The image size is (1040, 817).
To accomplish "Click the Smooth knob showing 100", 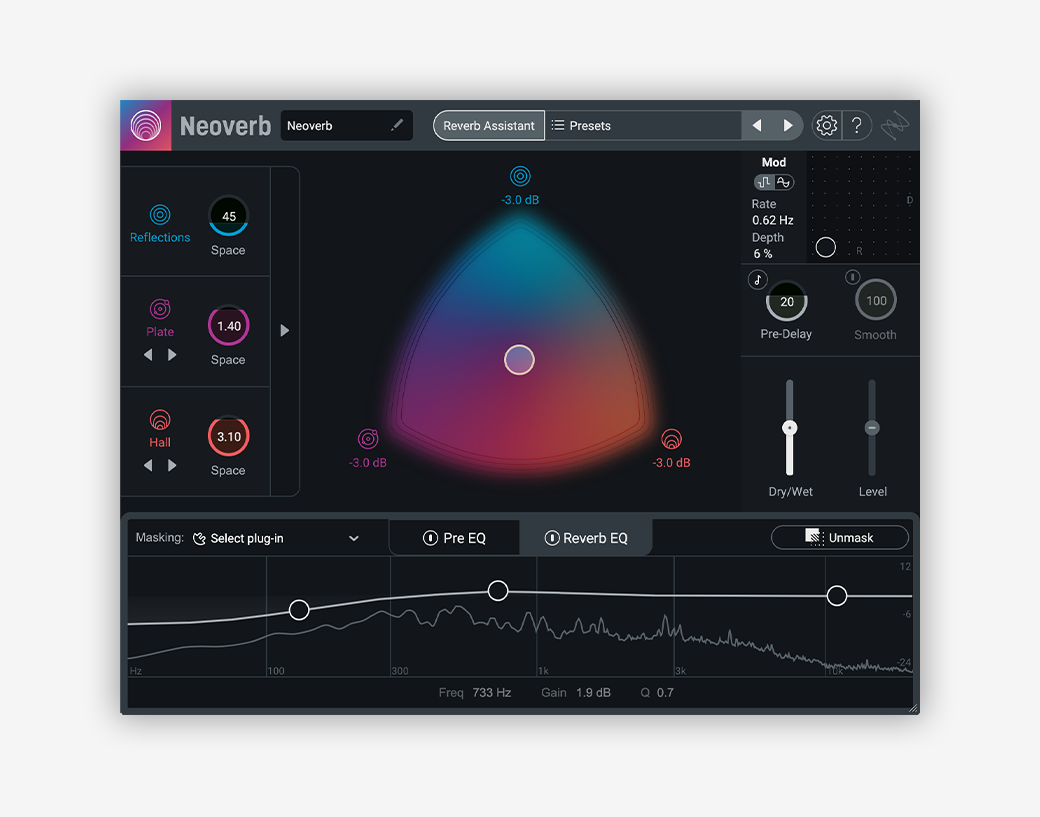I will click(x=876, y=300).
